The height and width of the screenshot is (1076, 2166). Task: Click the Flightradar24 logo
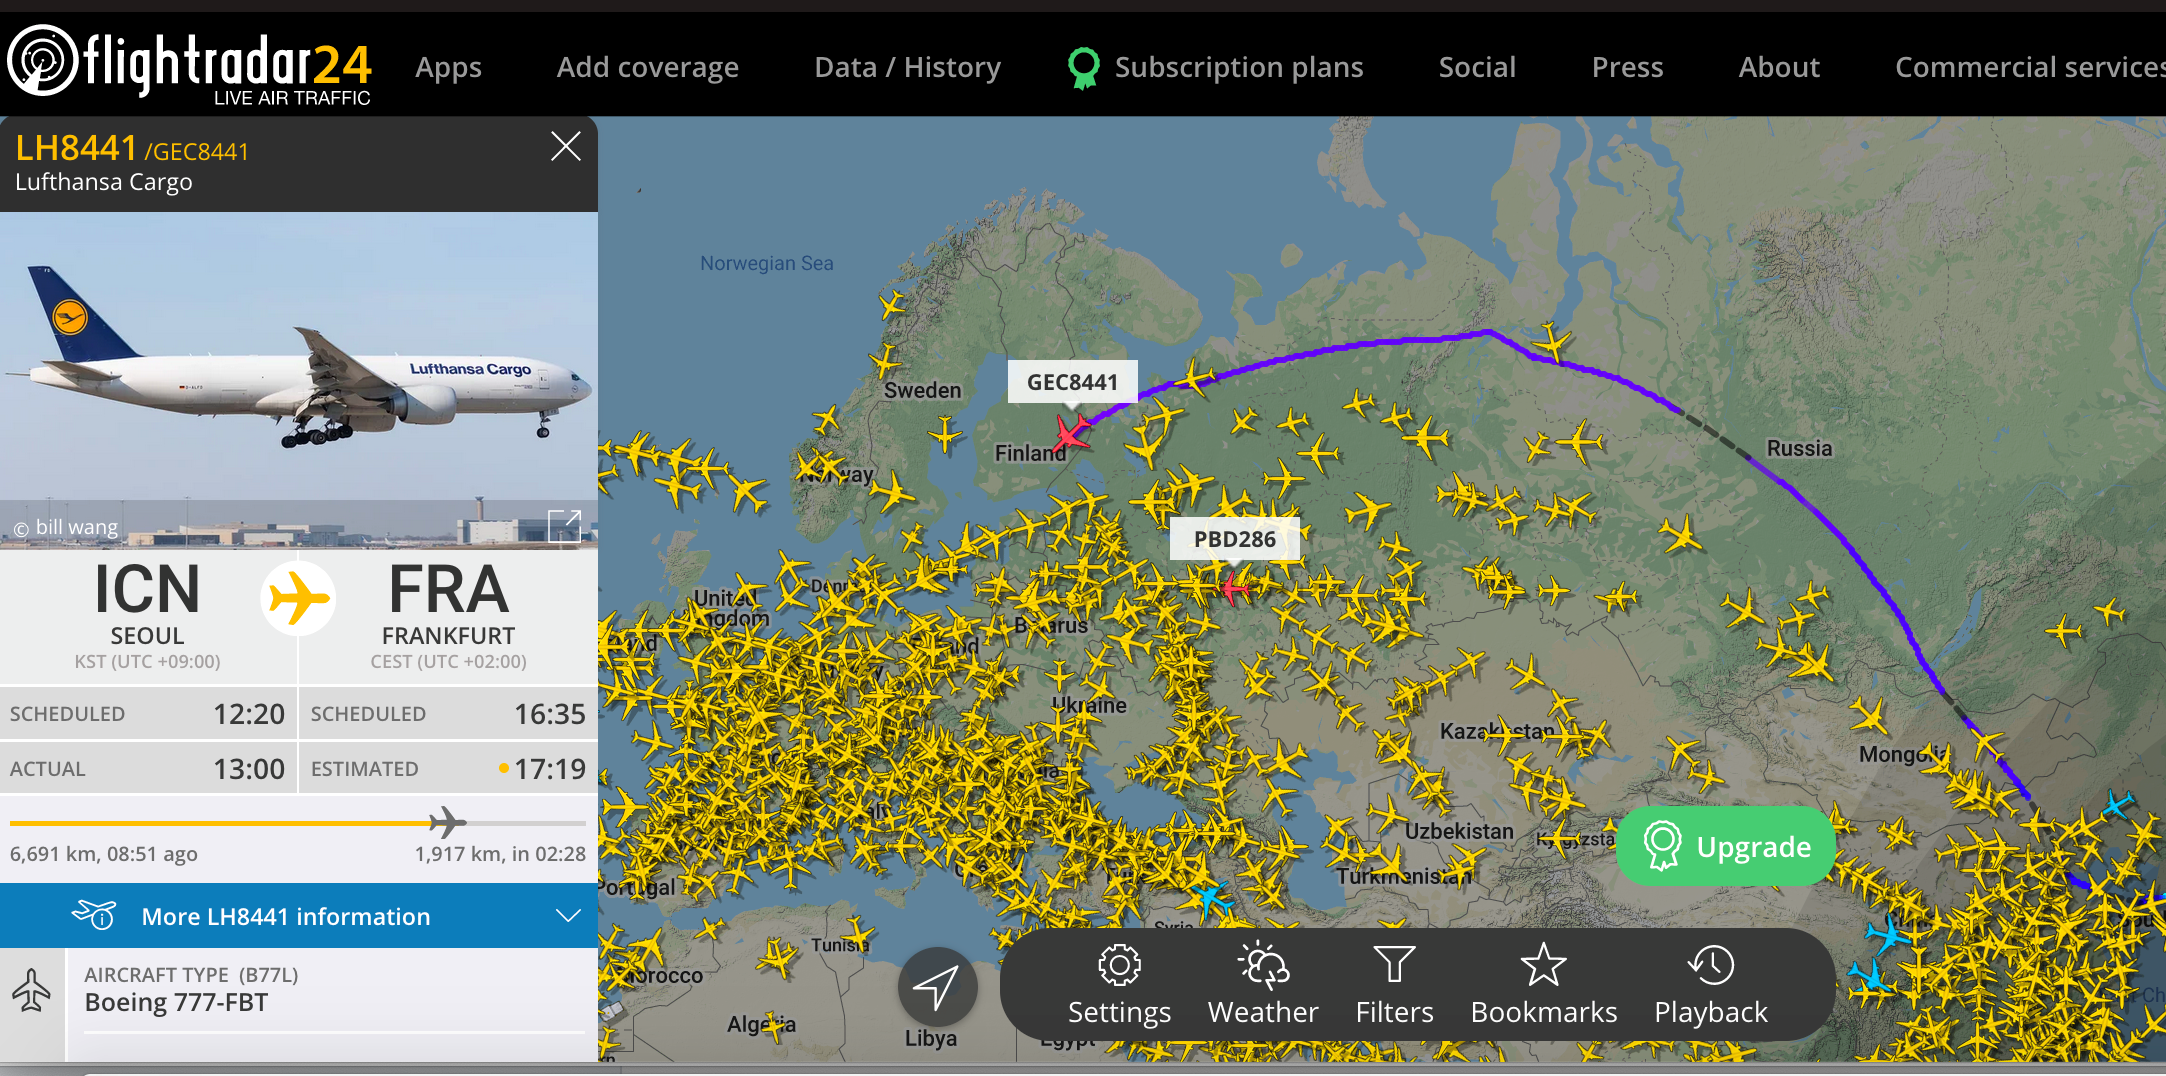(x=190, y=64)
